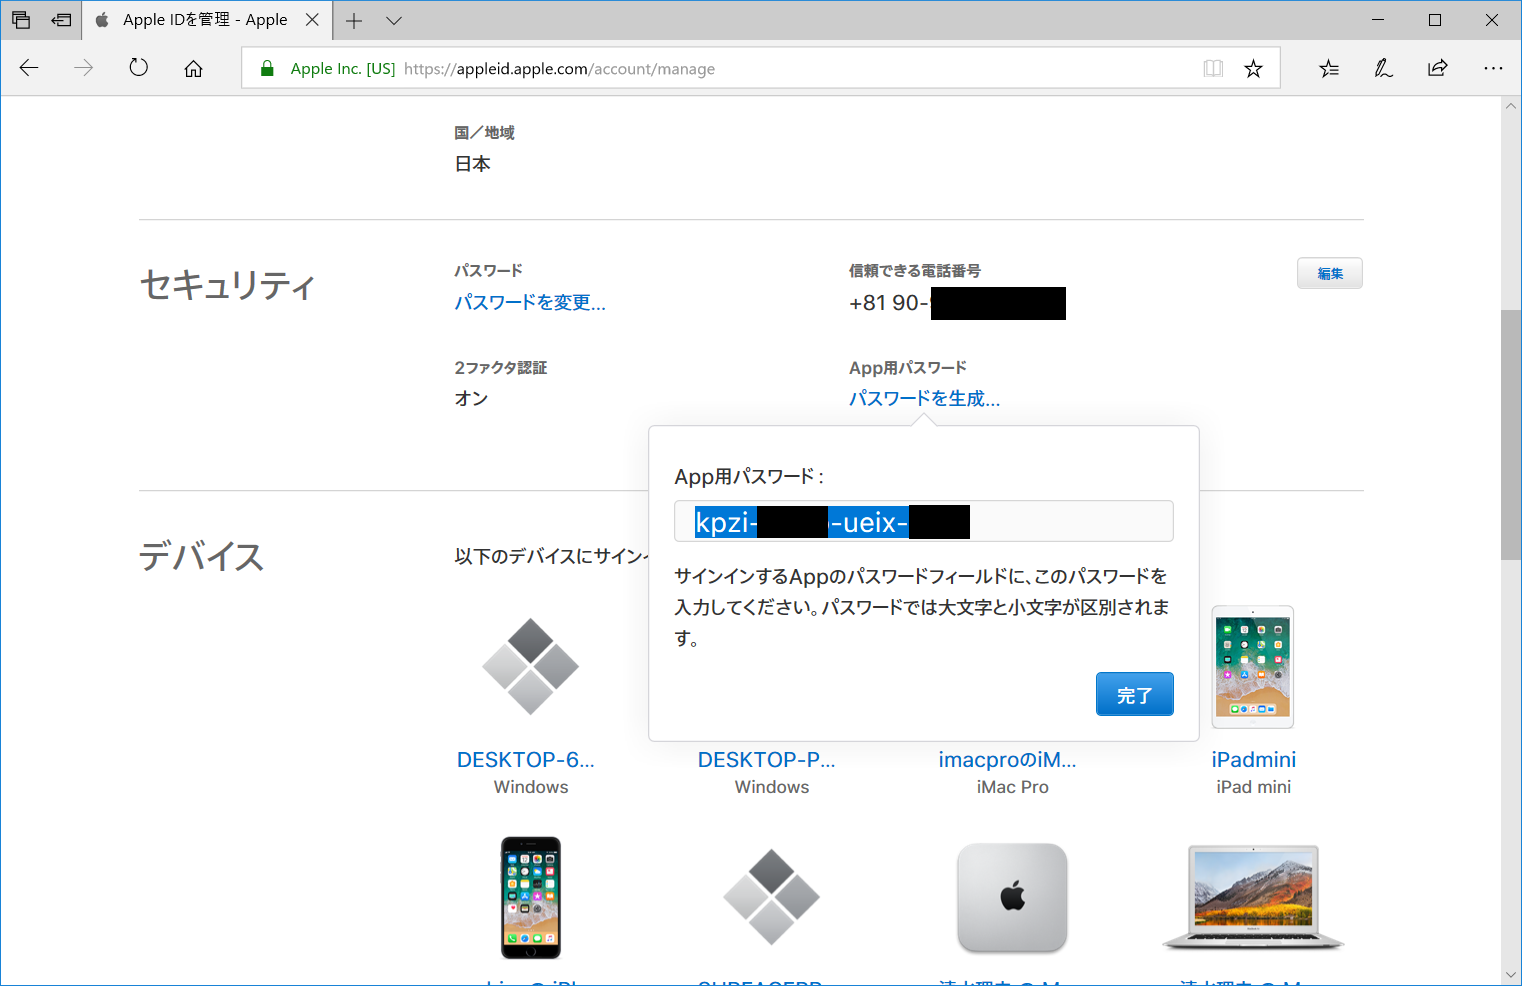This screenshot has height=986, width=1522.
Task: Annotate page with Windows Ink pen icon
Action: [1383, 68]
